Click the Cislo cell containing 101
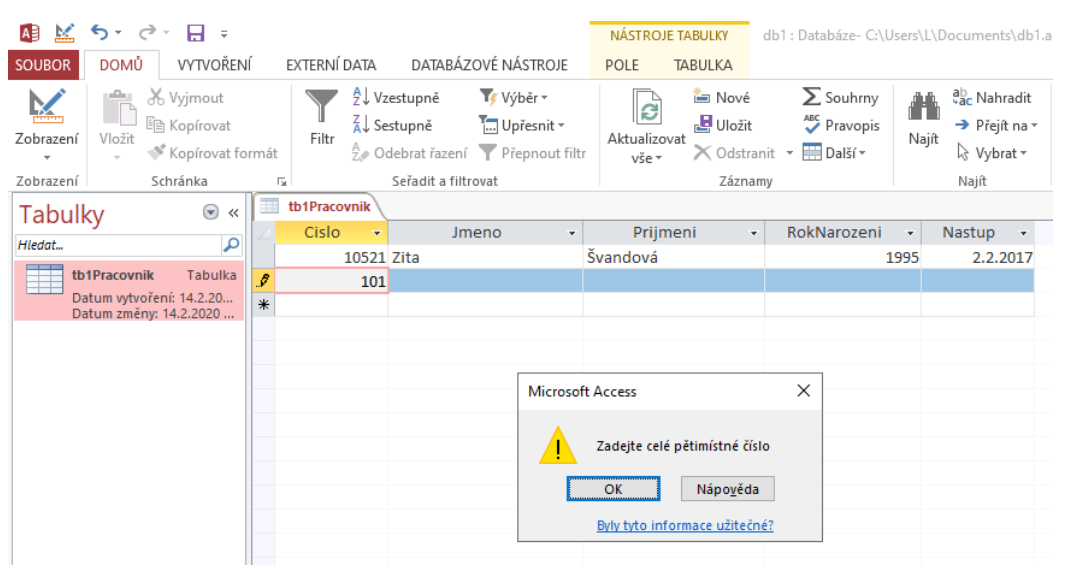Image resolution: width=1082 pixels, height=568 pixels. tap(331, 281)
